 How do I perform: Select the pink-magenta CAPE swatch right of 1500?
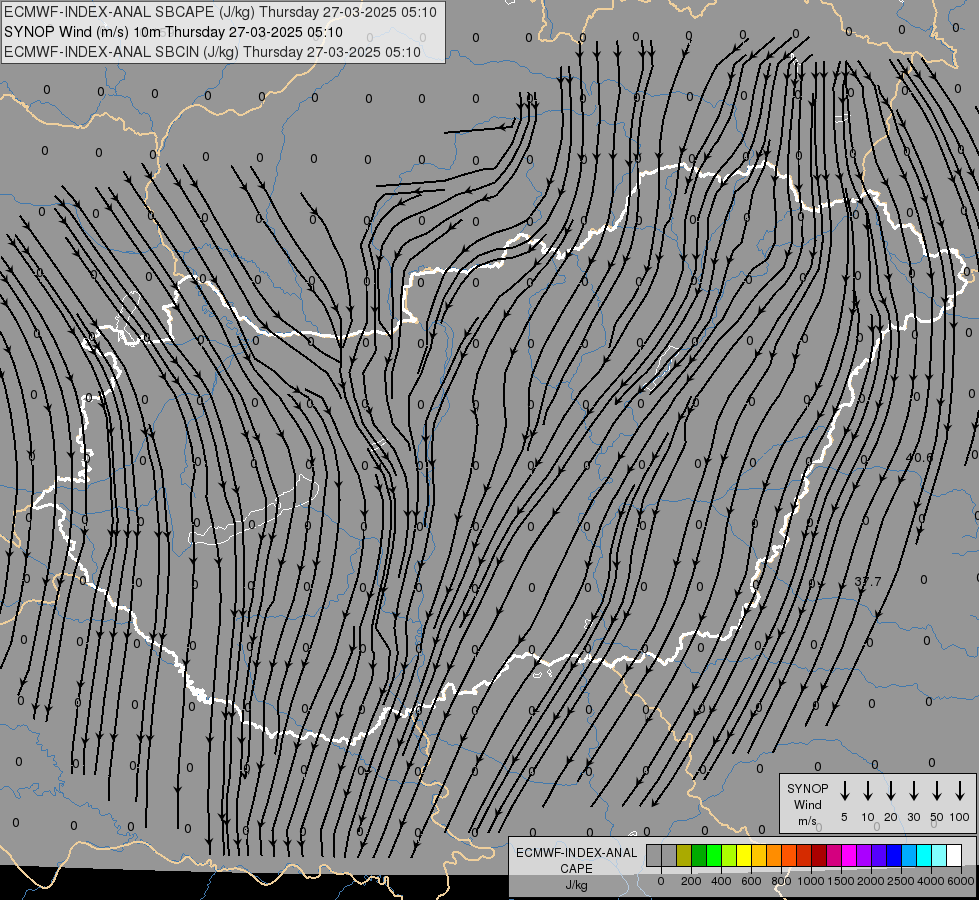(x=834, y=855)
